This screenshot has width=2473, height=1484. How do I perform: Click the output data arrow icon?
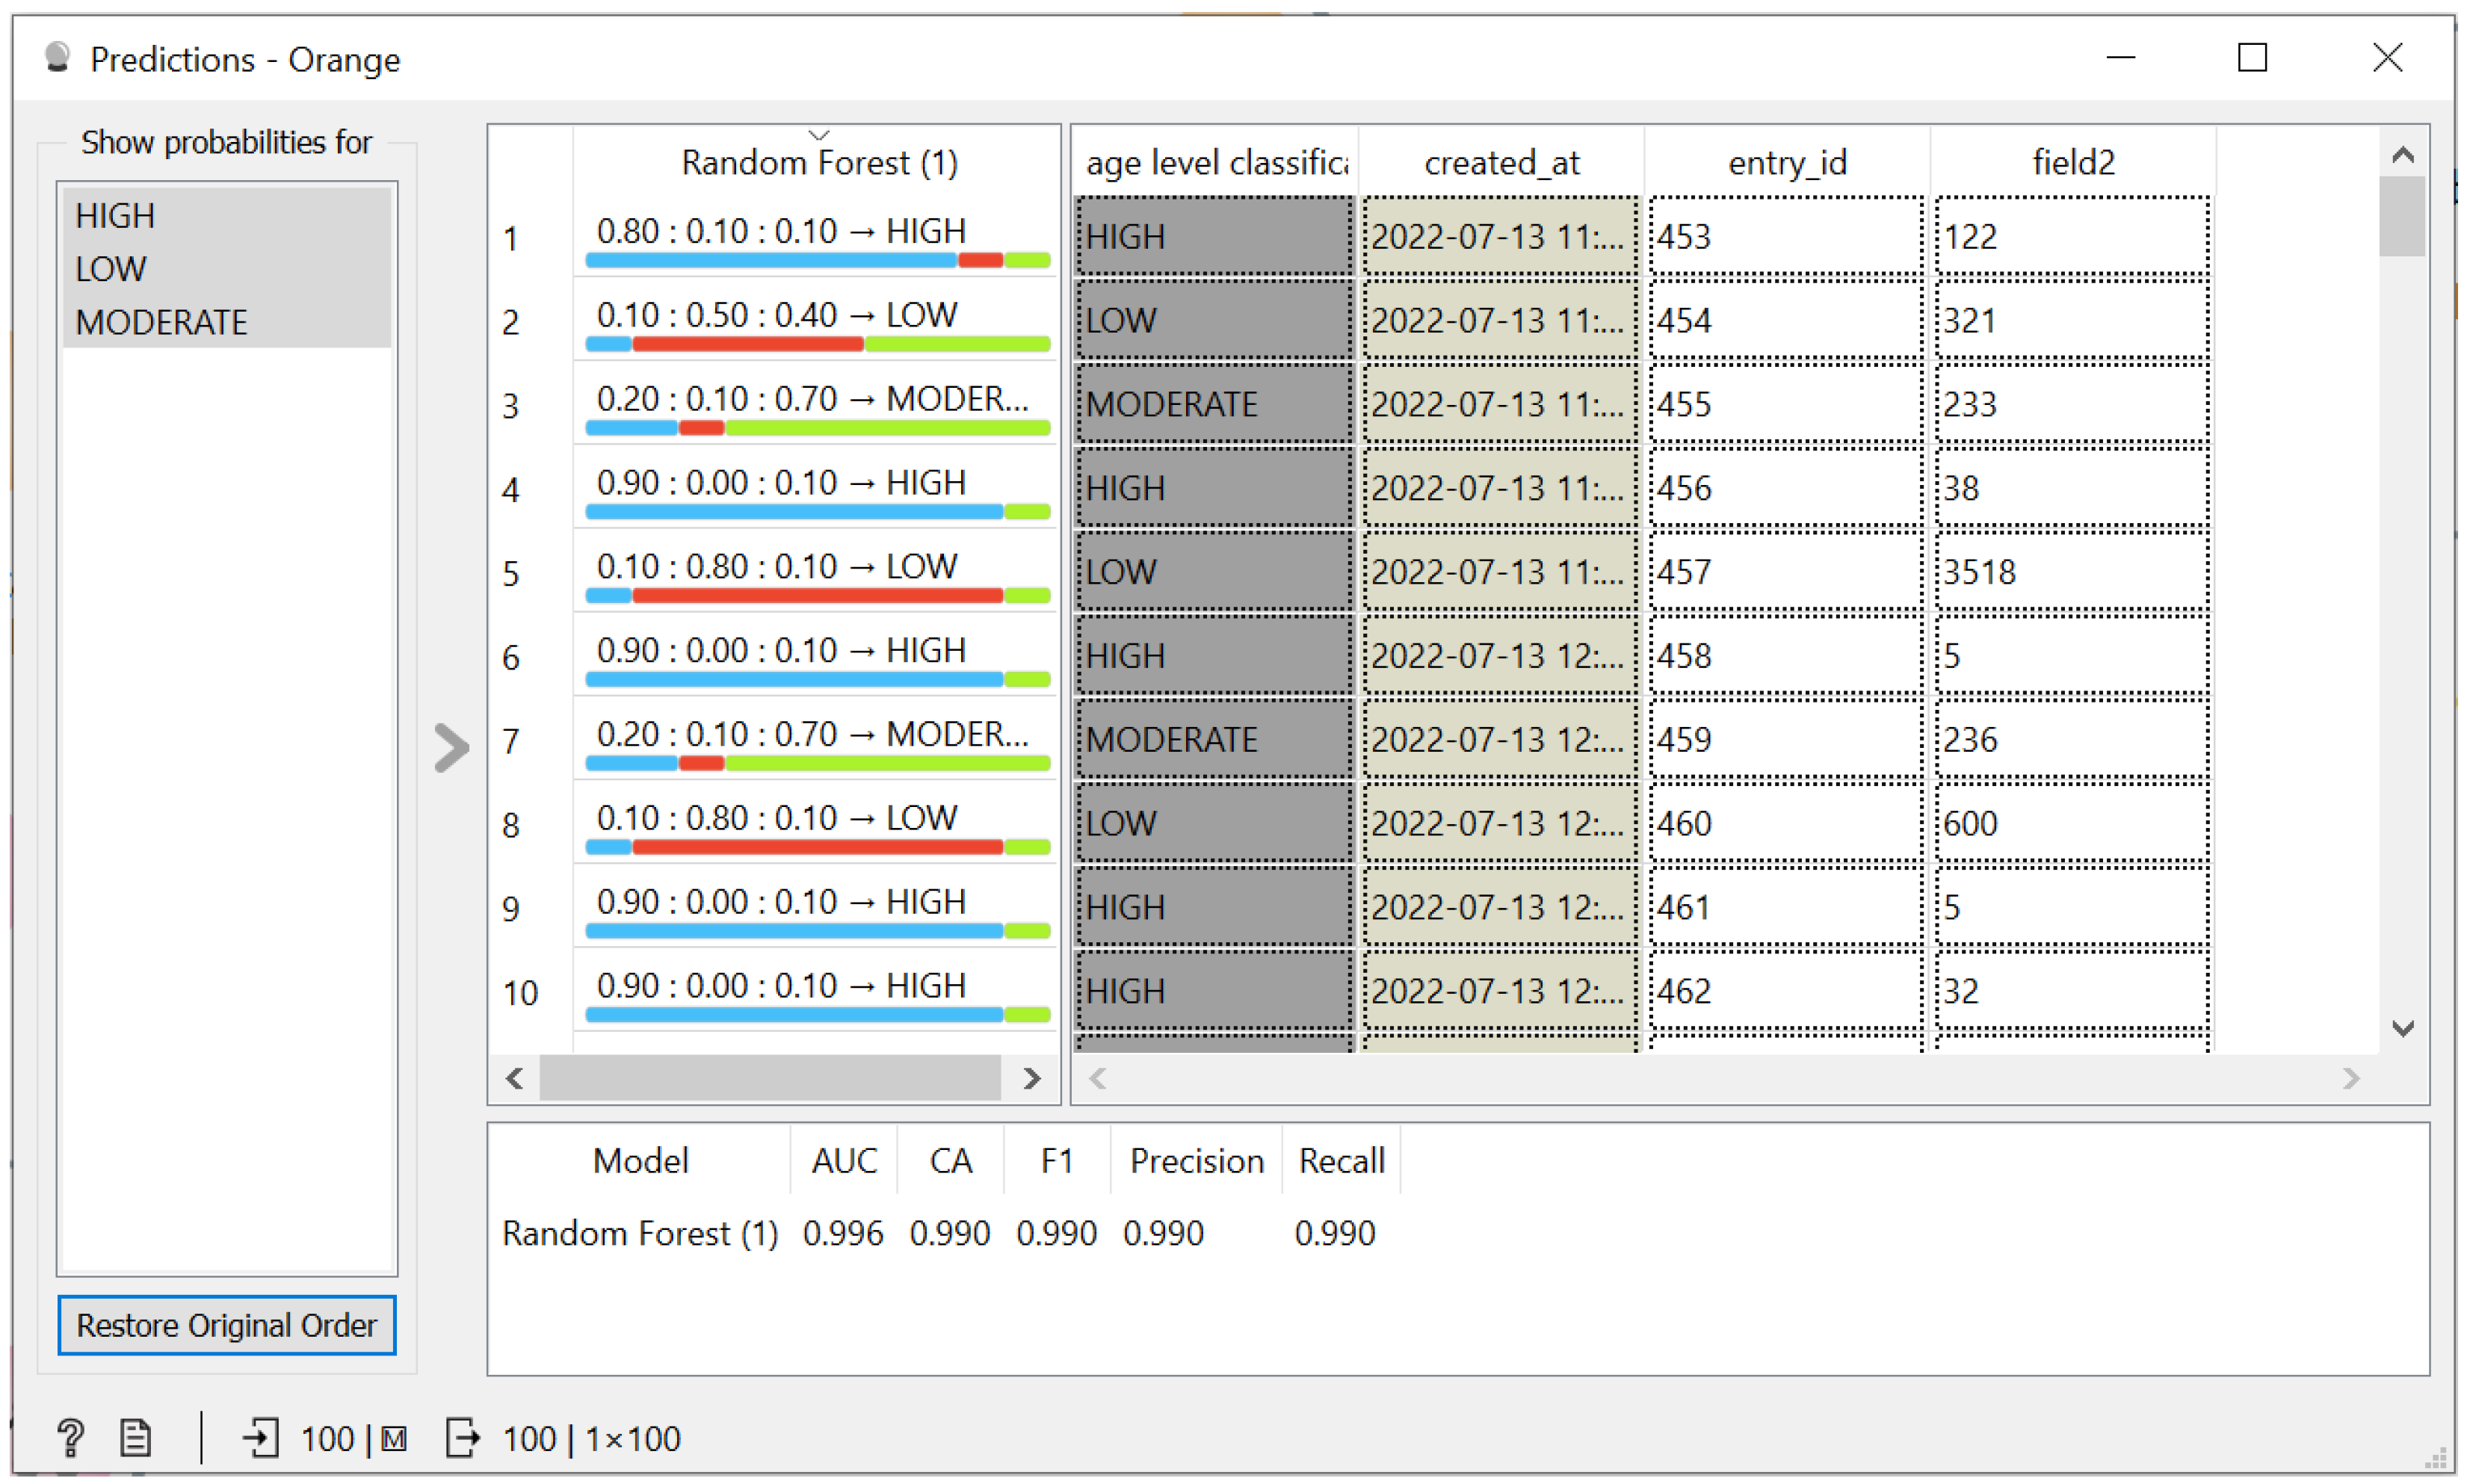462,1438
